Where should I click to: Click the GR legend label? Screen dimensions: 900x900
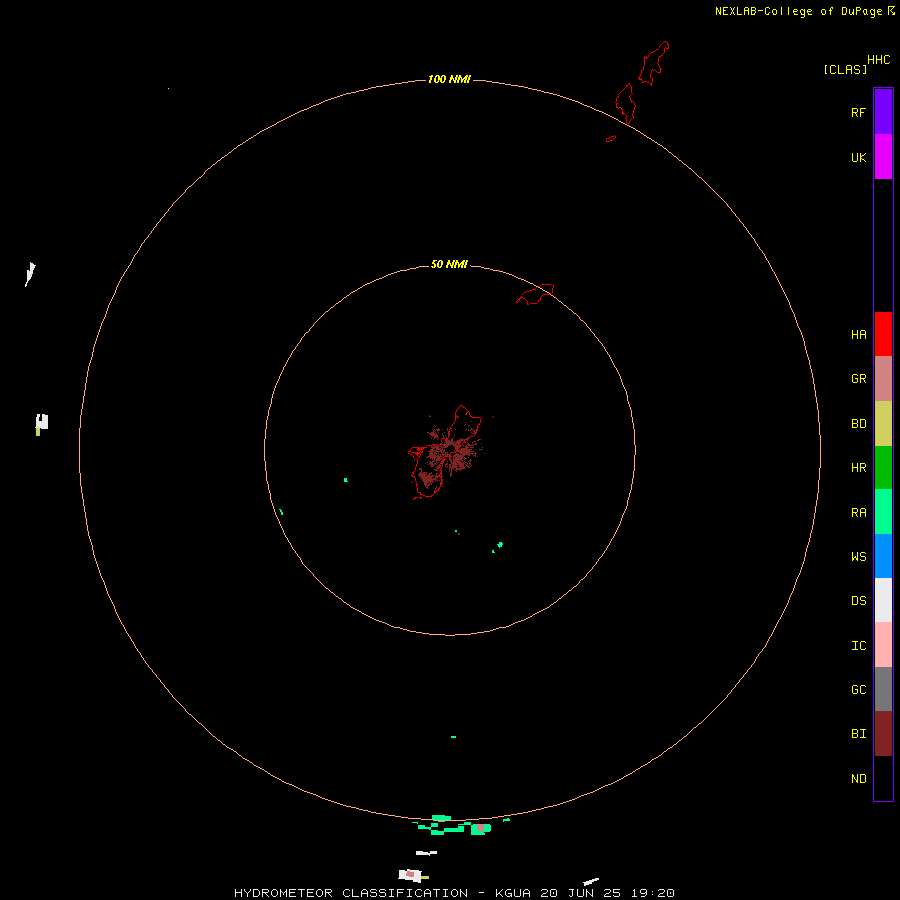pos(858,379)
